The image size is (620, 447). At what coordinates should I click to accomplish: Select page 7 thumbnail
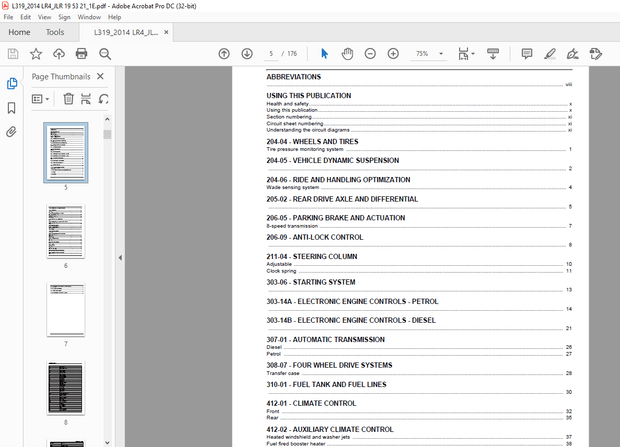click(x=66, y=310)
